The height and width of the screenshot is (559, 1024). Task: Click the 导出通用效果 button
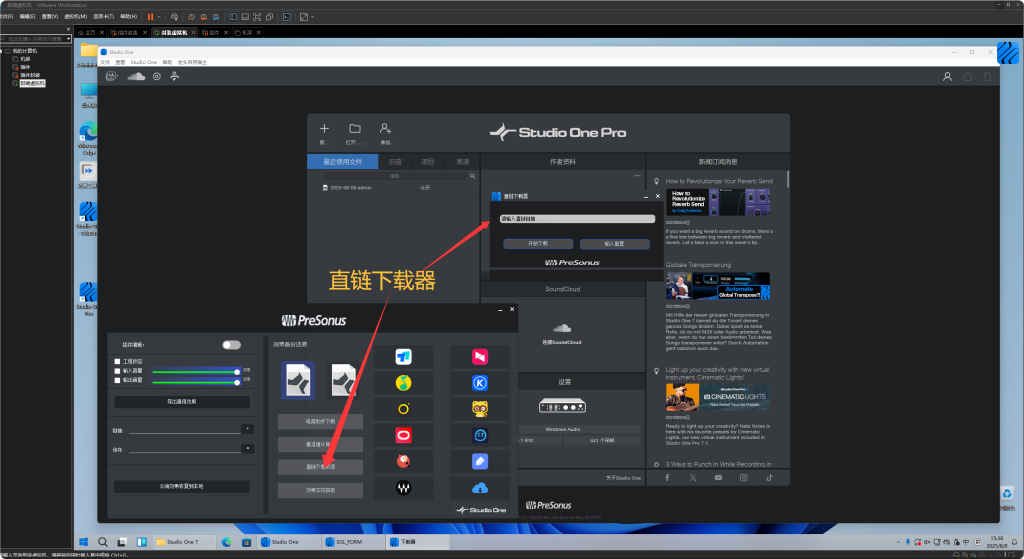(x=182, y=402)
